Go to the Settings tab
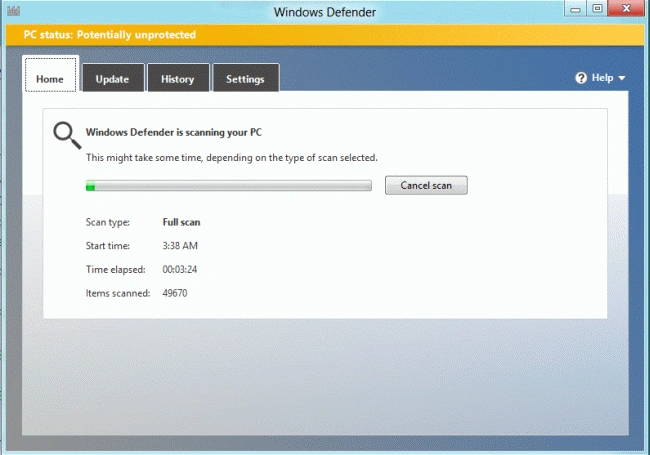 (x=245, y=77)
